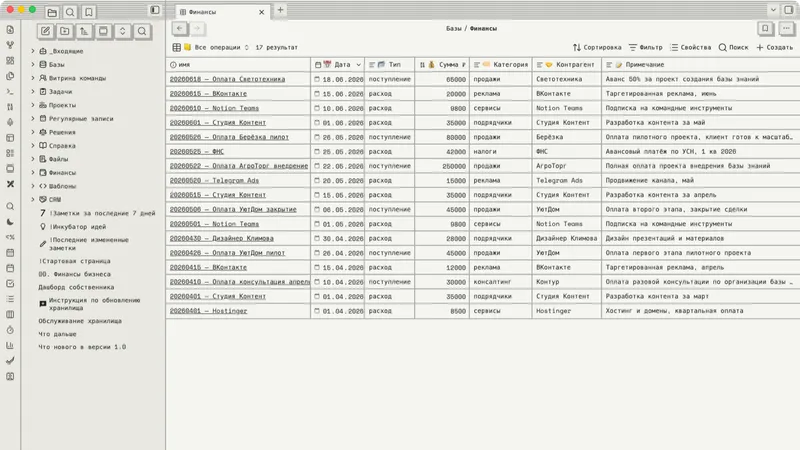Expand the Финансы folder in explorer

pos(33,172)
